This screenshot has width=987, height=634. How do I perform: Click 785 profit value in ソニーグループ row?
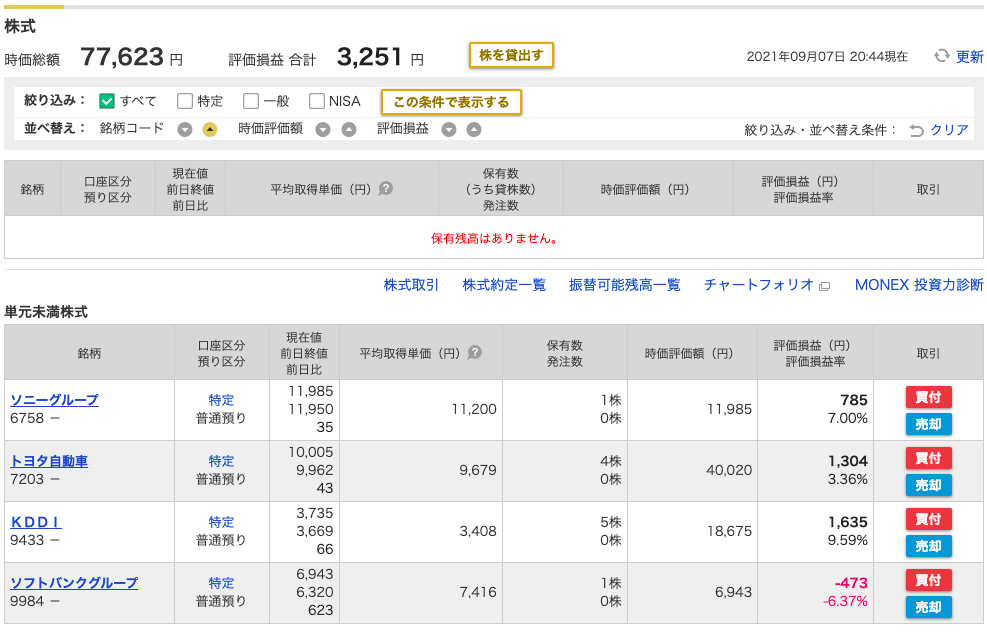tap(854, 400)
